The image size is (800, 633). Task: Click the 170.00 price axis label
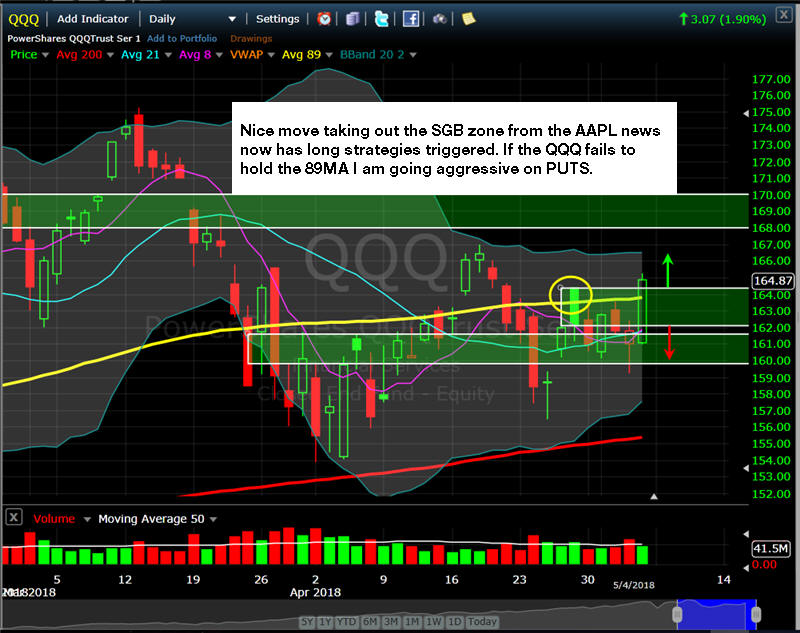click(x=771, y=195)
